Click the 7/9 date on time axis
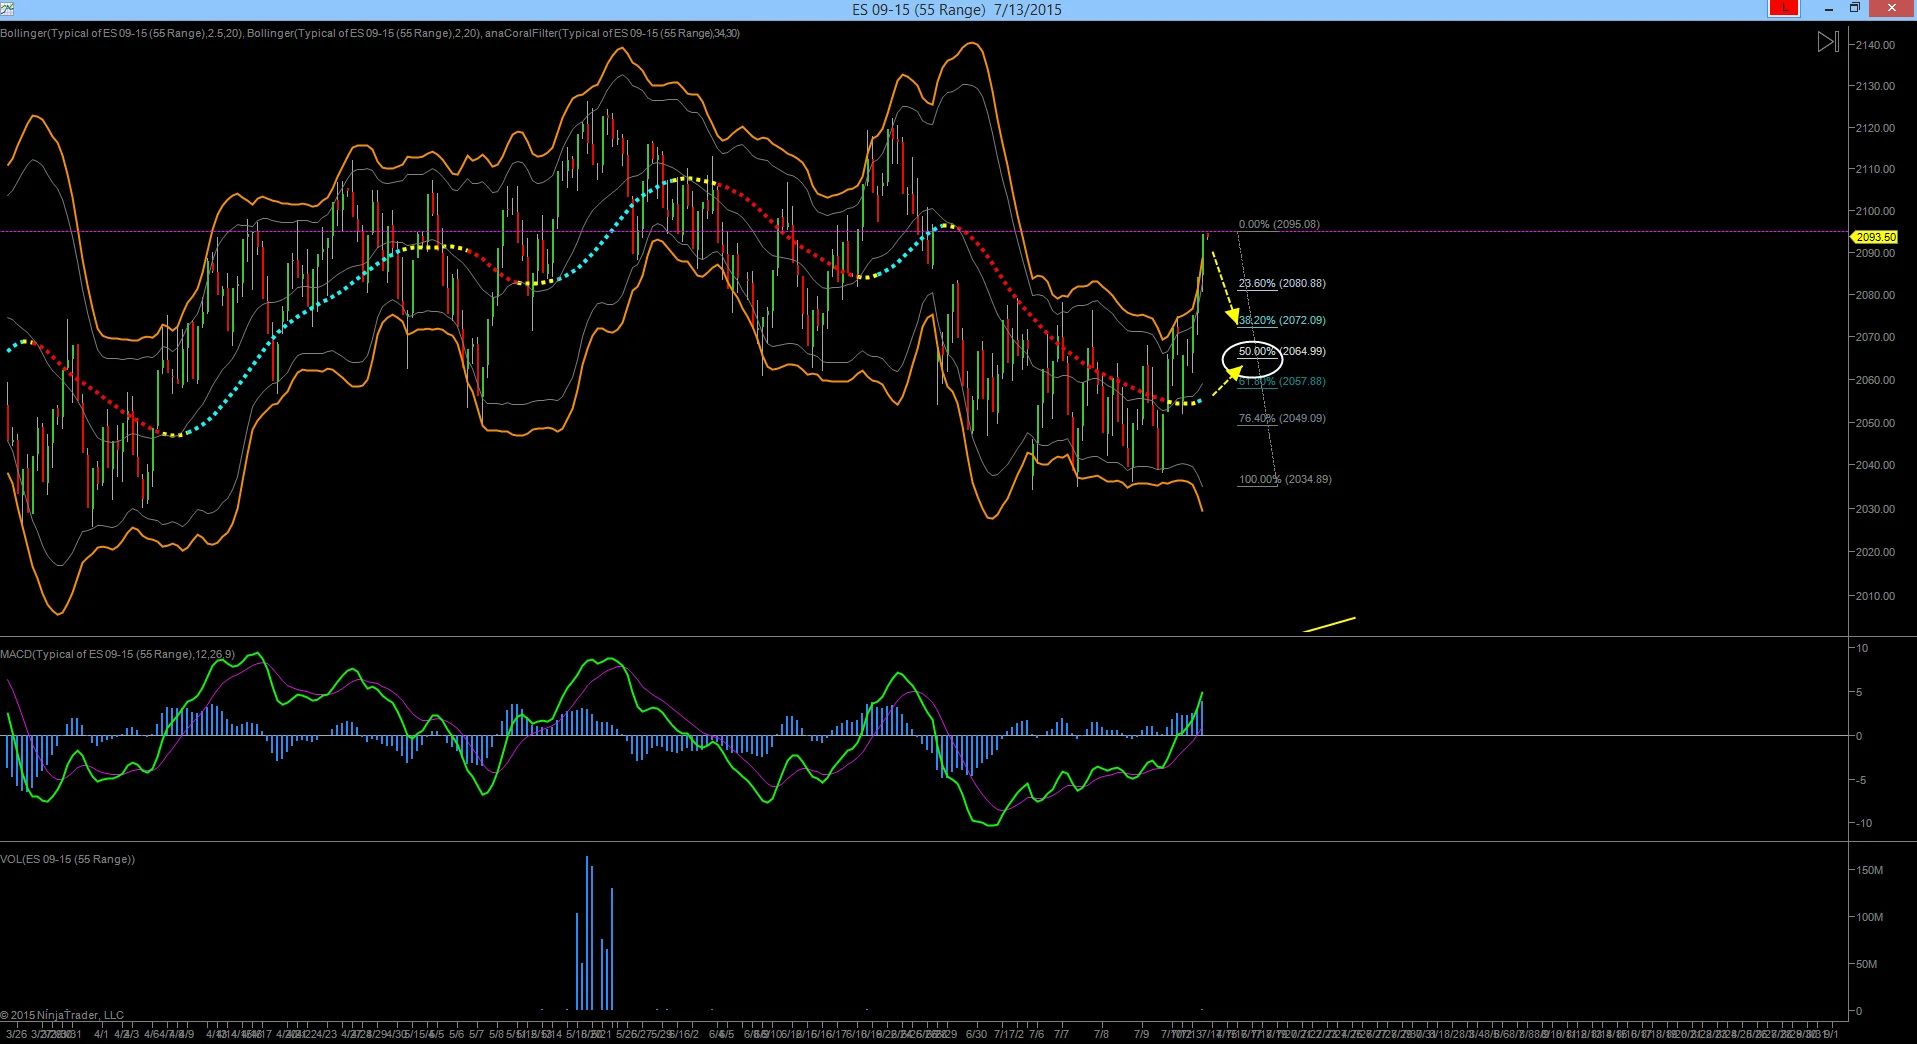 pos(1141,1034)
